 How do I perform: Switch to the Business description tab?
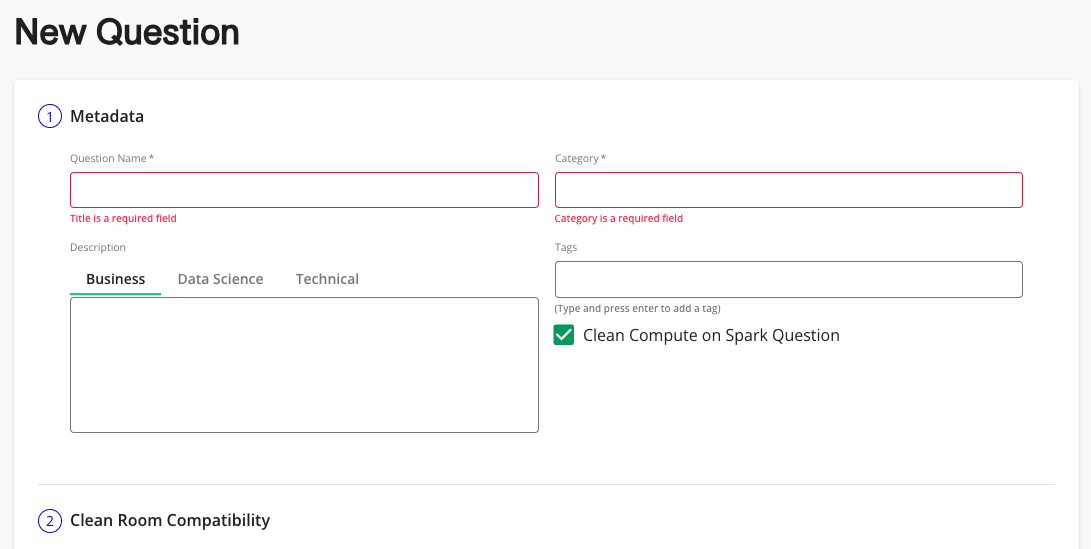(x=115, y=279)
